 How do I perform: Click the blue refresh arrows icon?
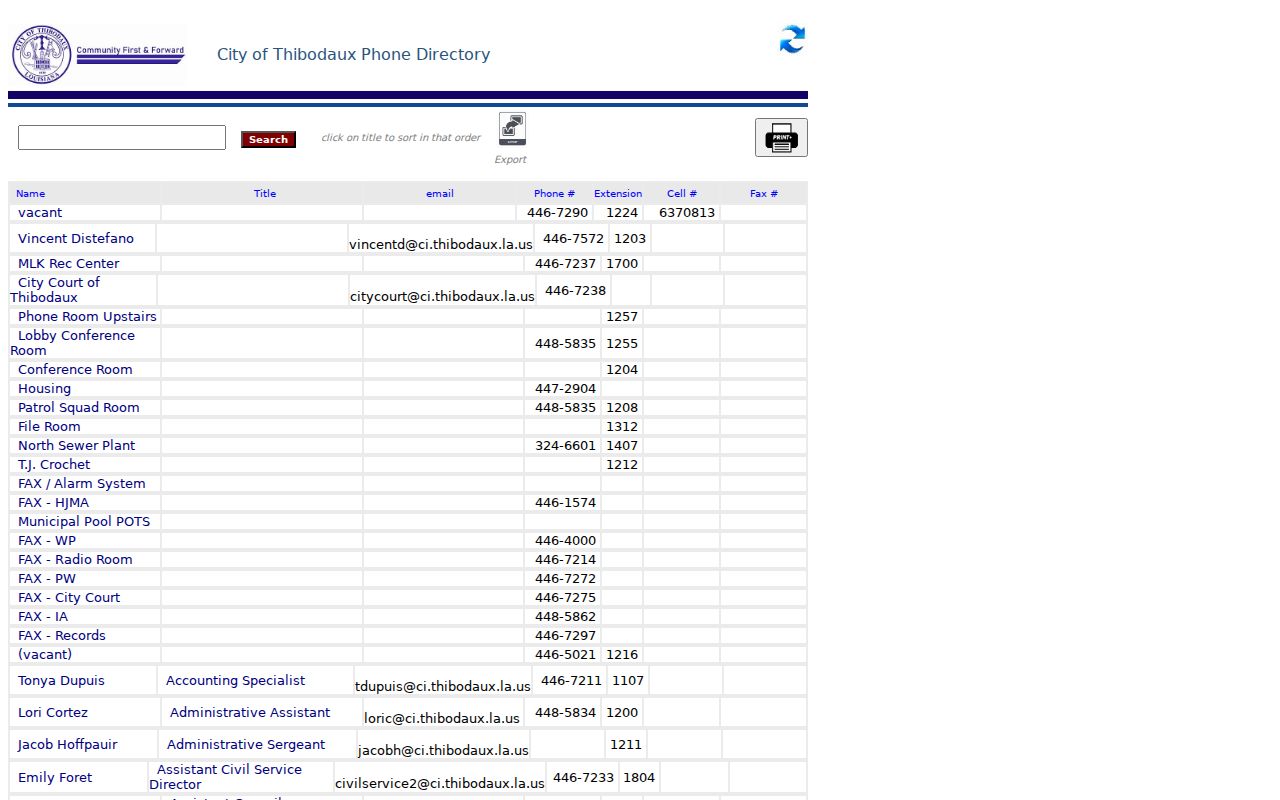click(x=792, y=39)
